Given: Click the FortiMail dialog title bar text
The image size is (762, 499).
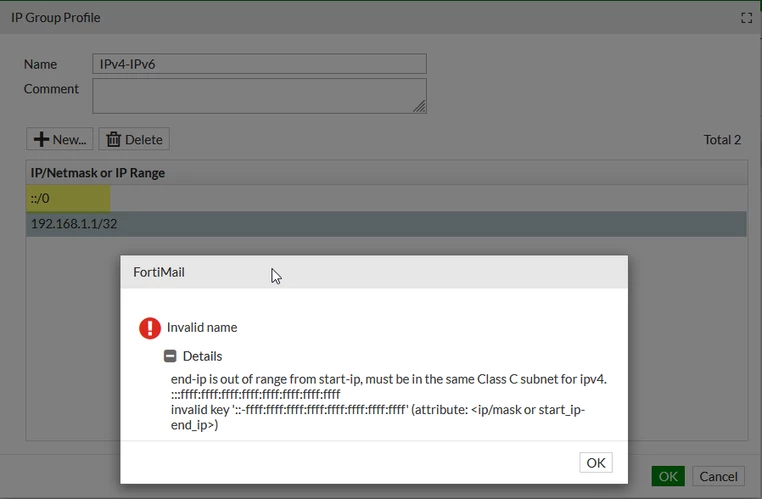Looking at the screenshot, I should pos(159,272).
